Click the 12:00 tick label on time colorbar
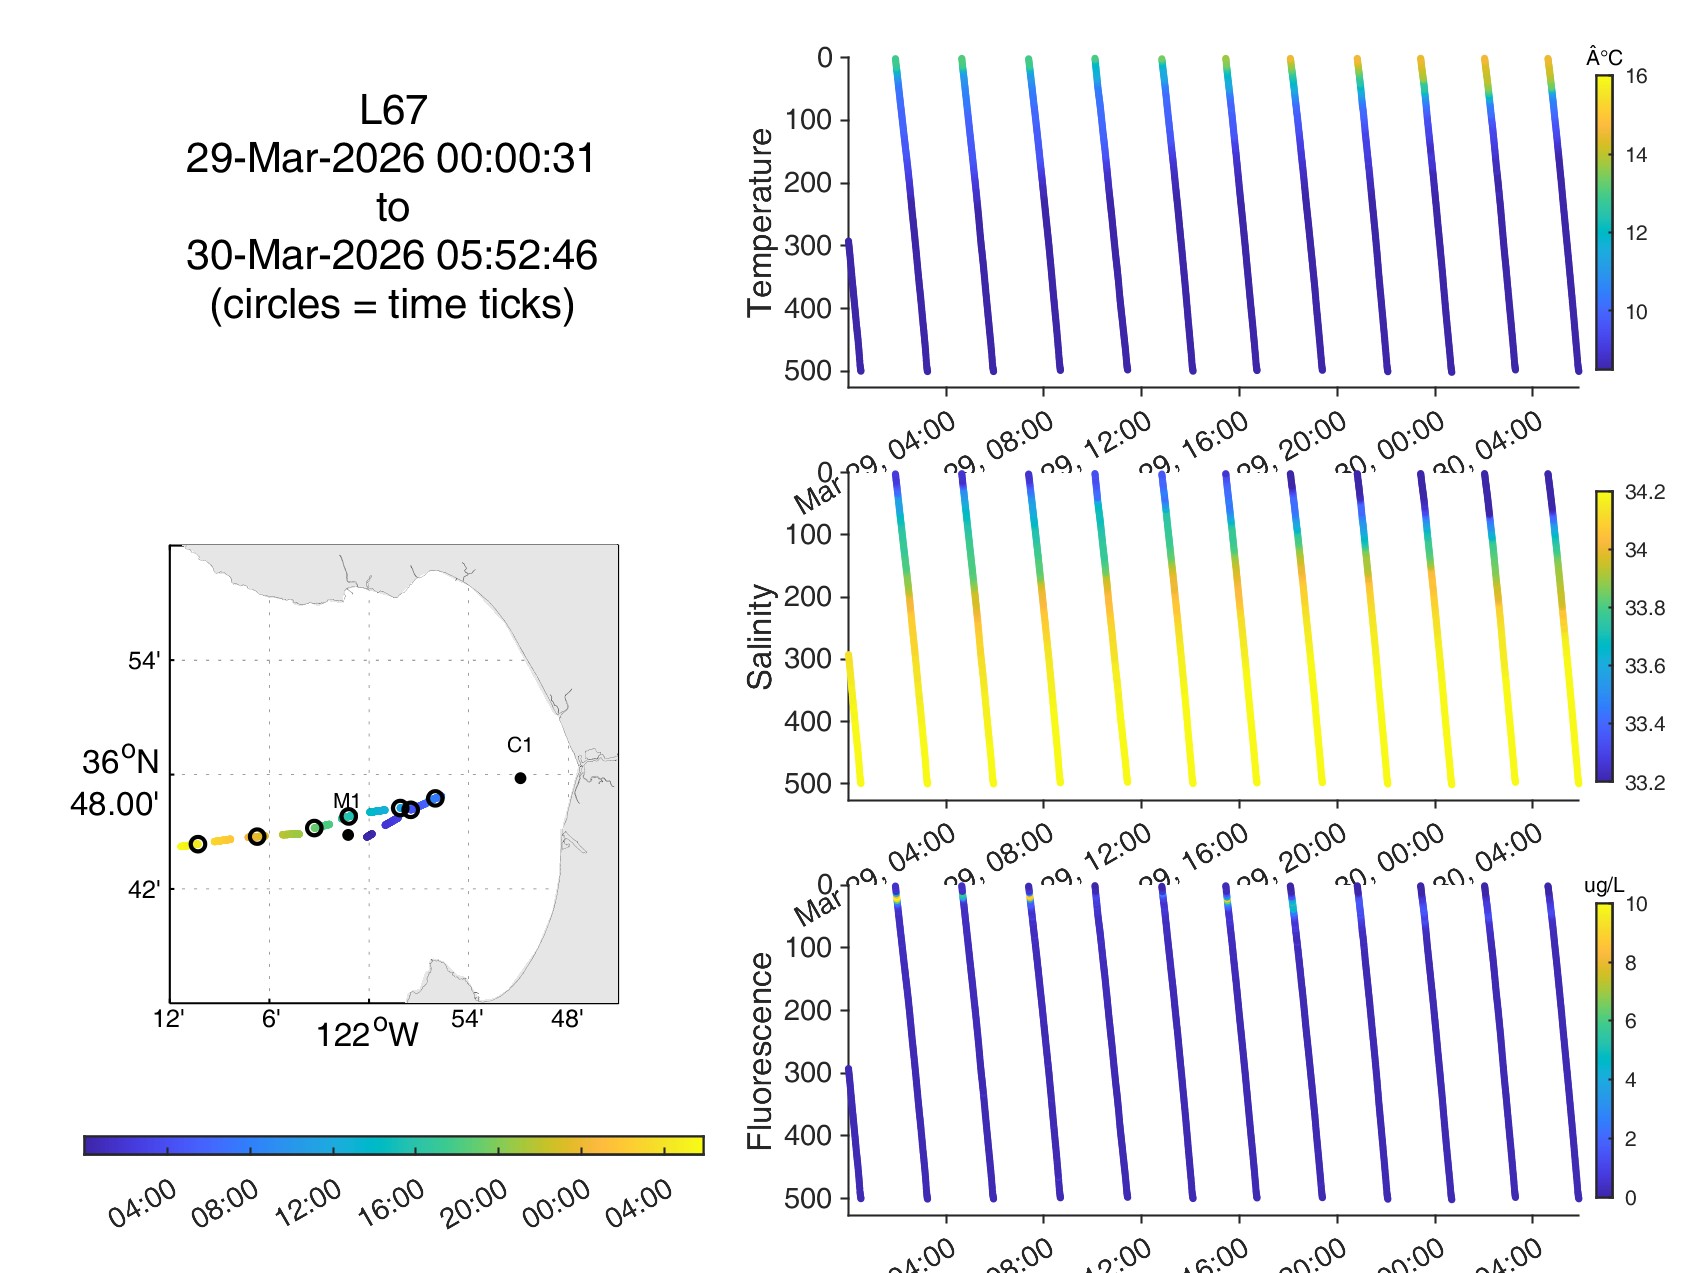The width and height of the screenshot is (1697, 1273). [308, 1204]
